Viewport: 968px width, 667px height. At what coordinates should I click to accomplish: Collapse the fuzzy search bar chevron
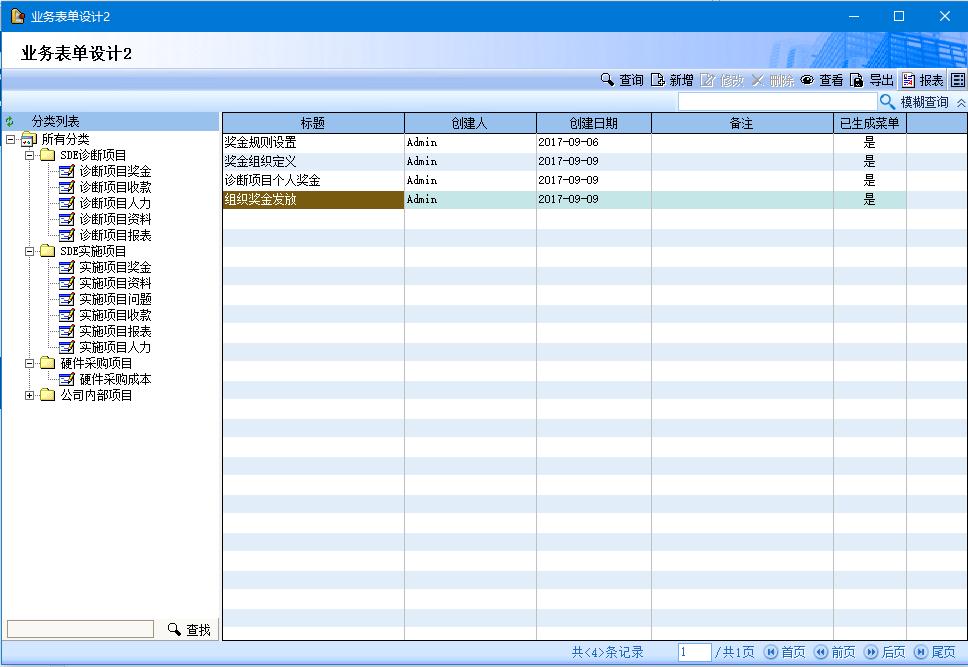(x=960, y=102)
